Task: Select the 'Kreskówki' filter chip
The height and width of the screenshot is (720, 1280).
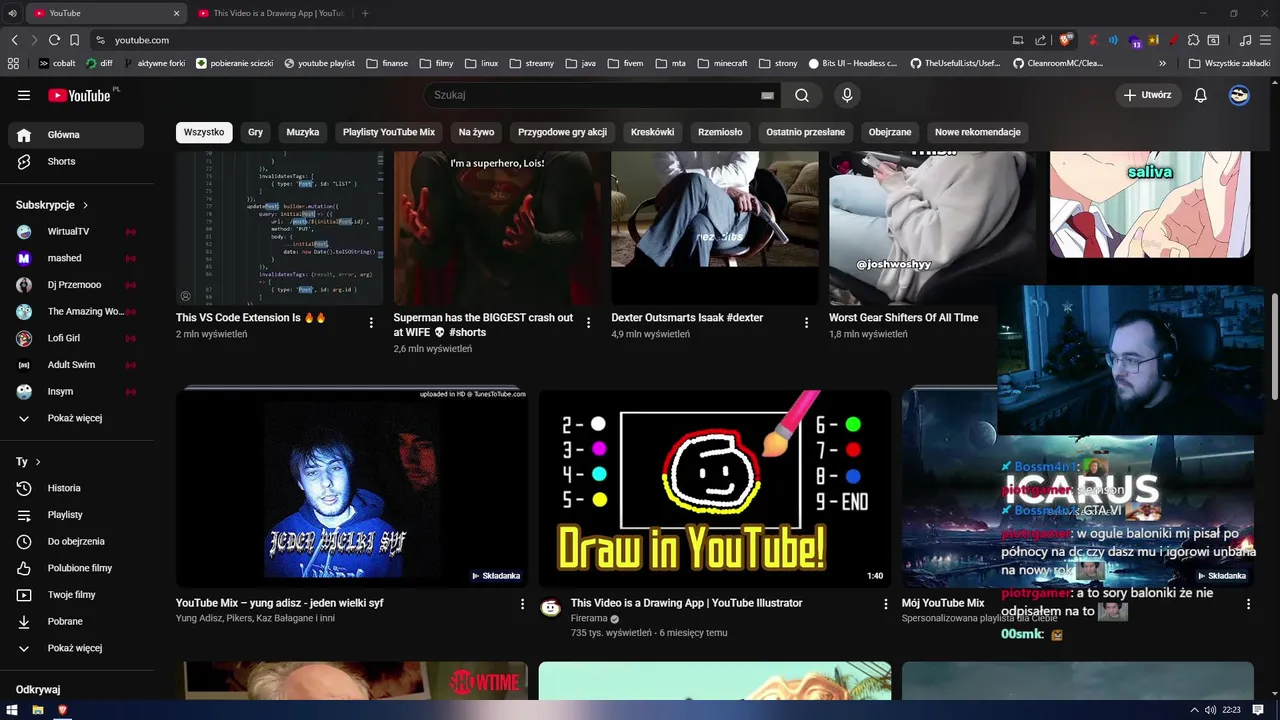Action: (653, 132)
